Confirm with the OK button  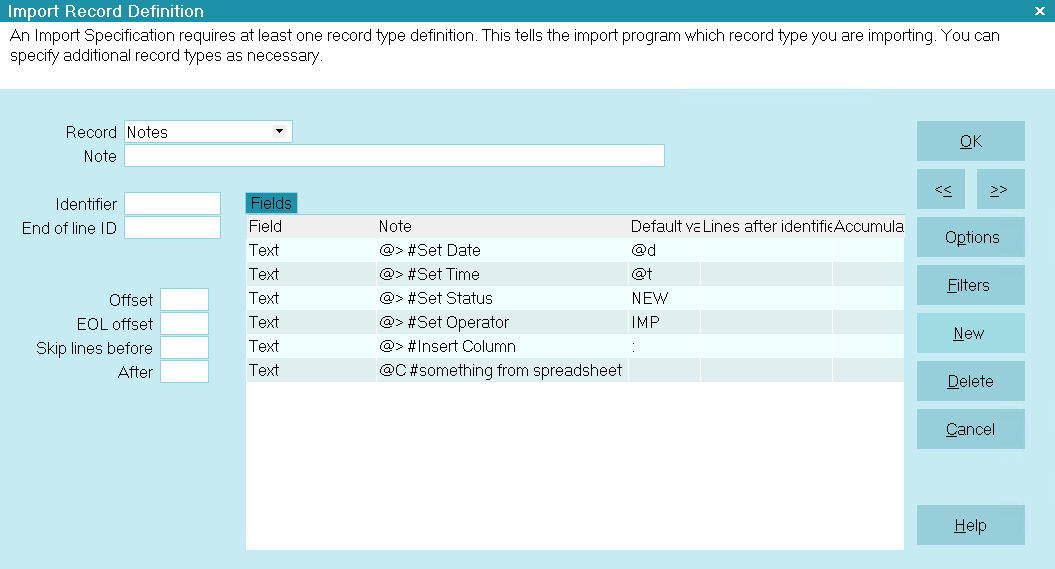pos(970,141)
